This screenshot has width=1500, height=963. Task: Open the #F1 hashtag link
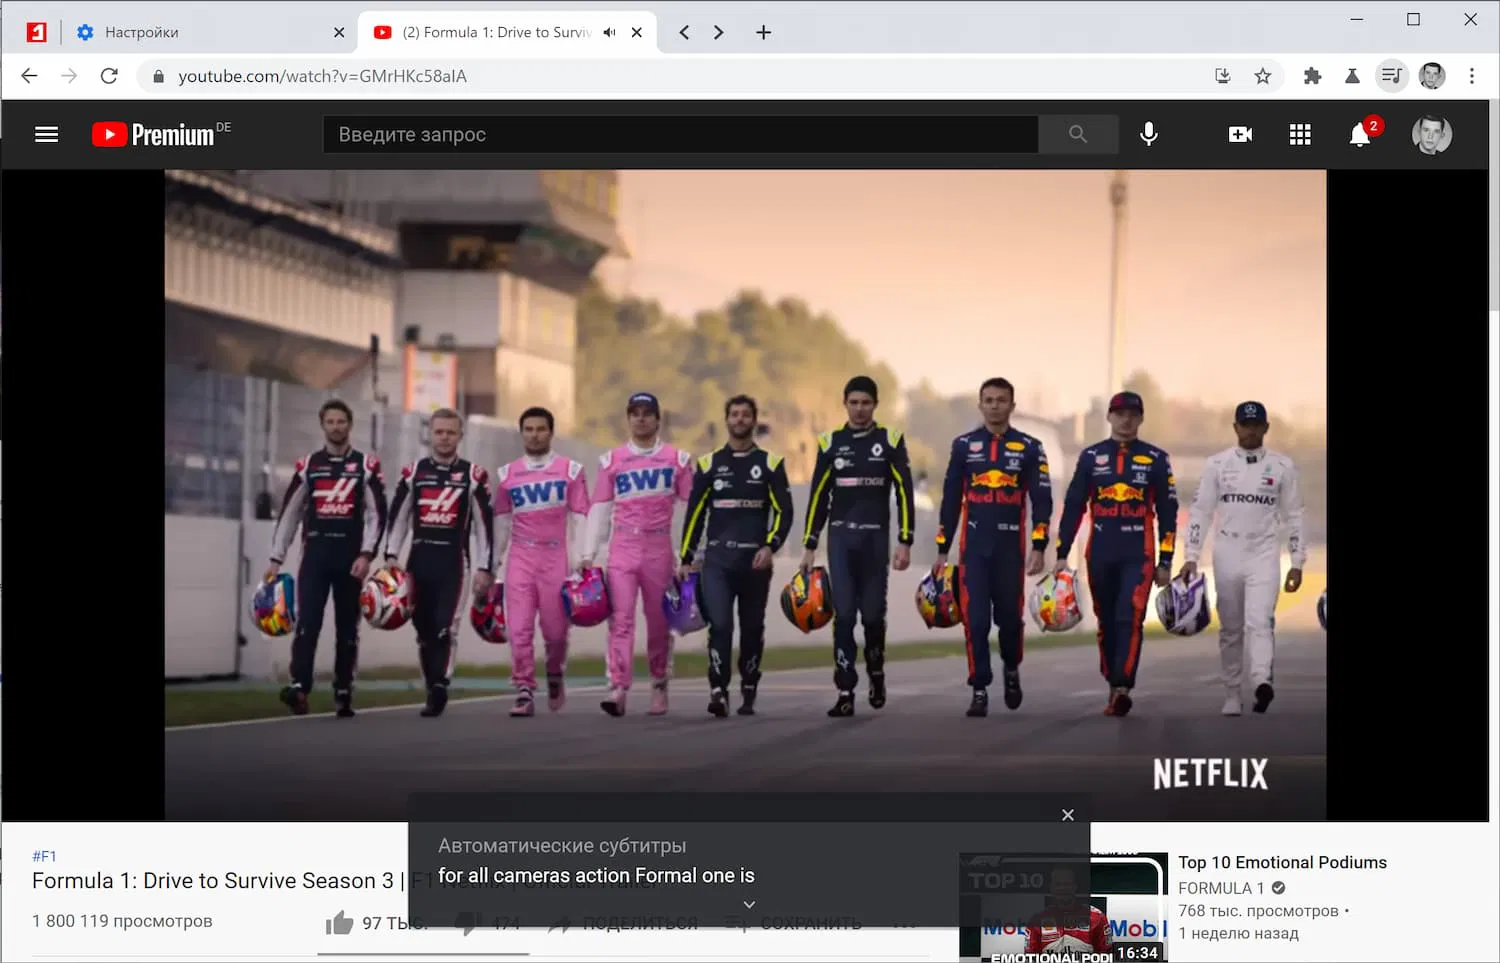tap(44, 856)
